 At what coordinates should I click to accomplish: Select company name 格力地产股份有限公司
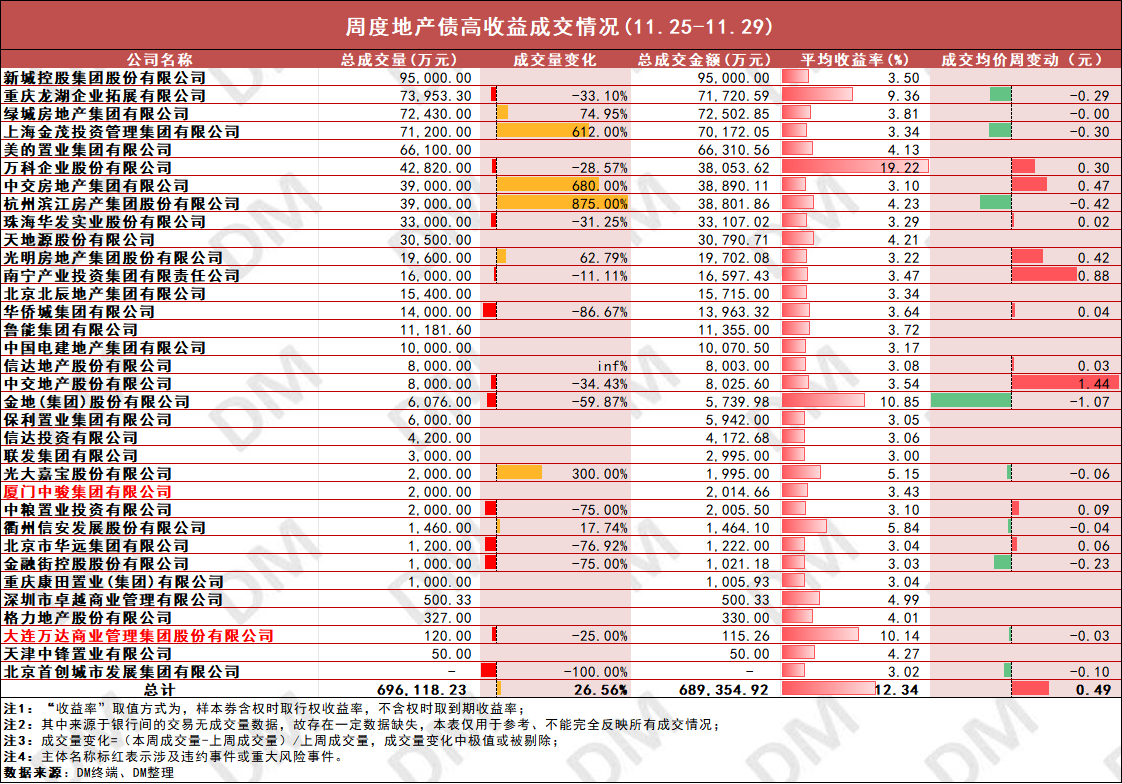(87, 617)
